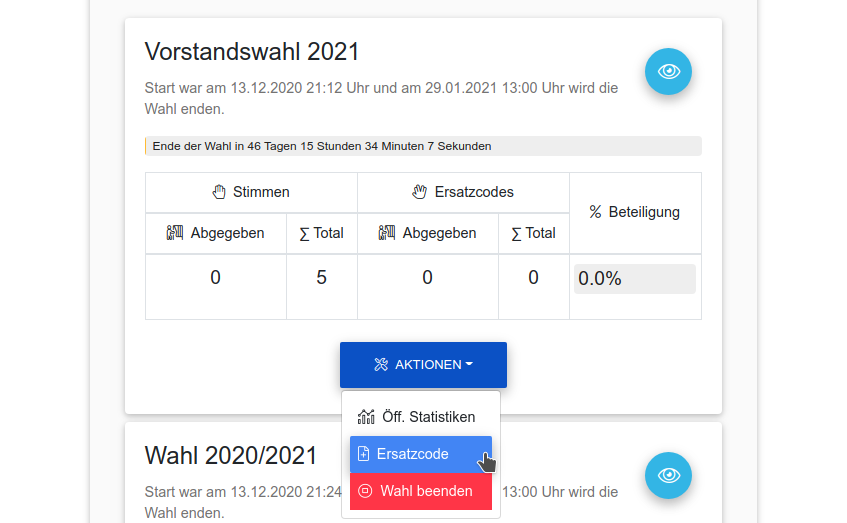
Task: Open the Aktionen dropdown button
Action: (423, 365)
